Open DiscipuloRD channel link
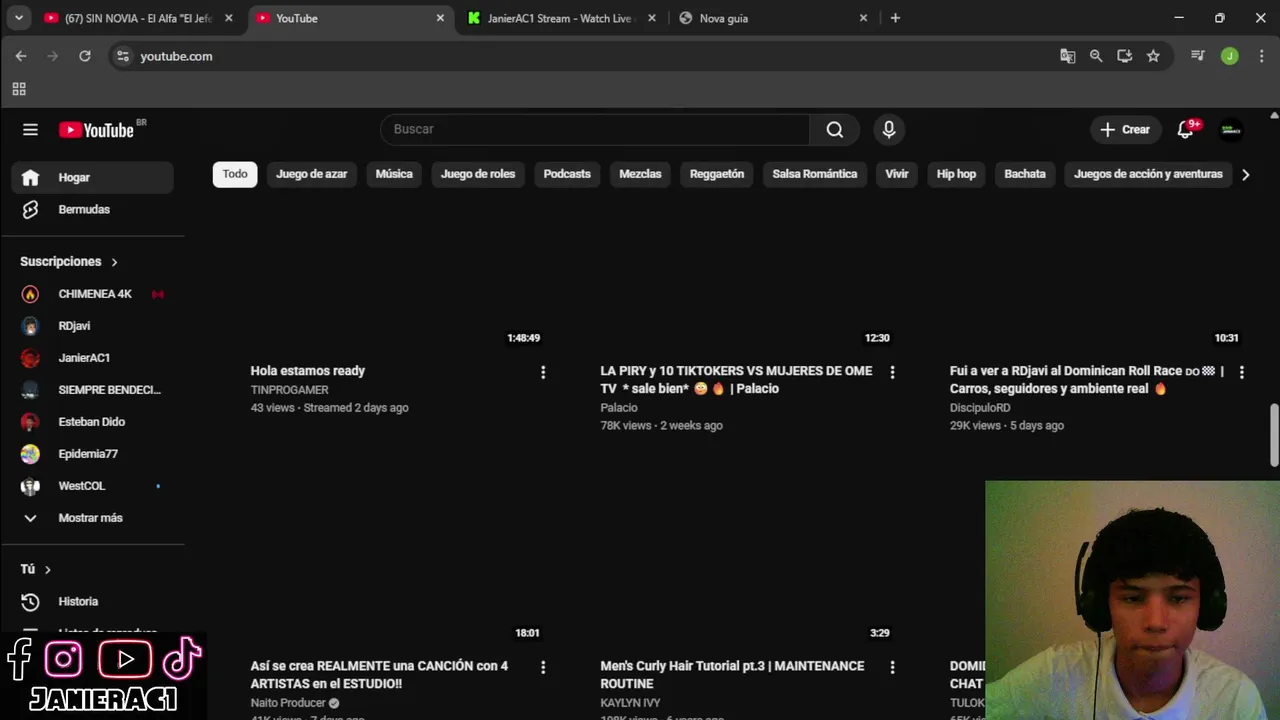This screenshot has width=1280, height=720. 980,408
